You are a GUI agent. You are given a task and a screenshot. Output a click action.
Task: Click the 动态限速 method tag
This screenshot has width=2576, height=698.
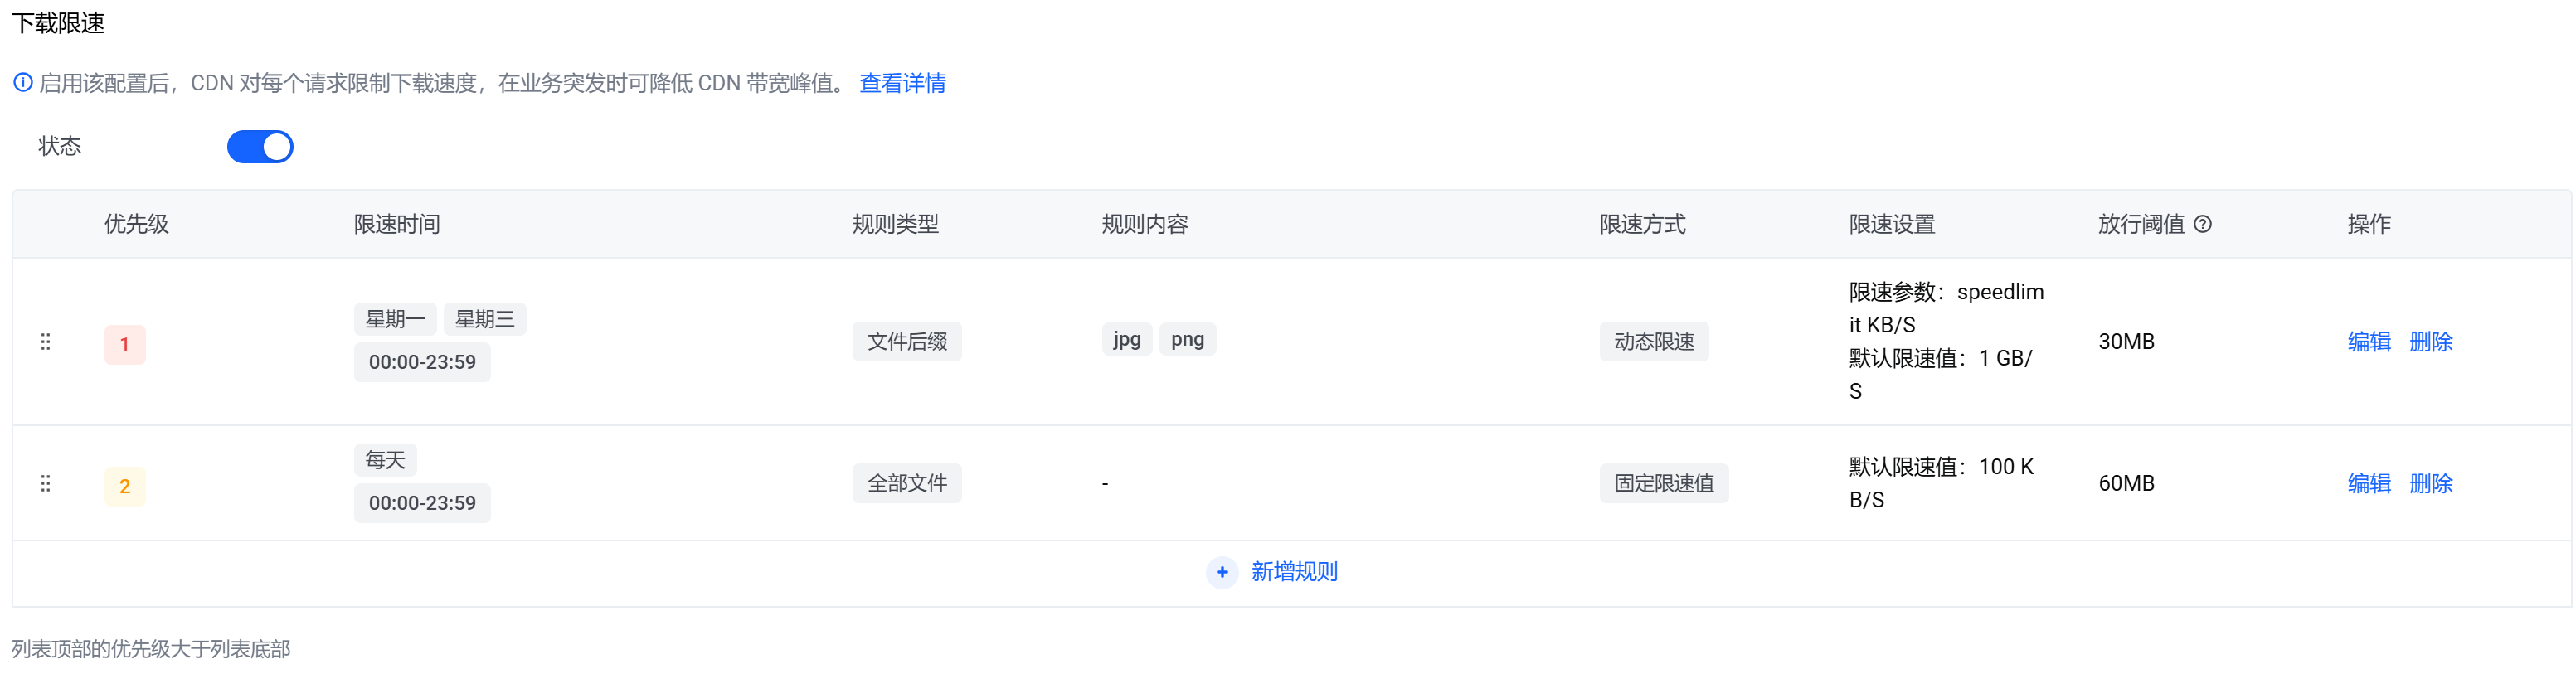pos(1654,342)
